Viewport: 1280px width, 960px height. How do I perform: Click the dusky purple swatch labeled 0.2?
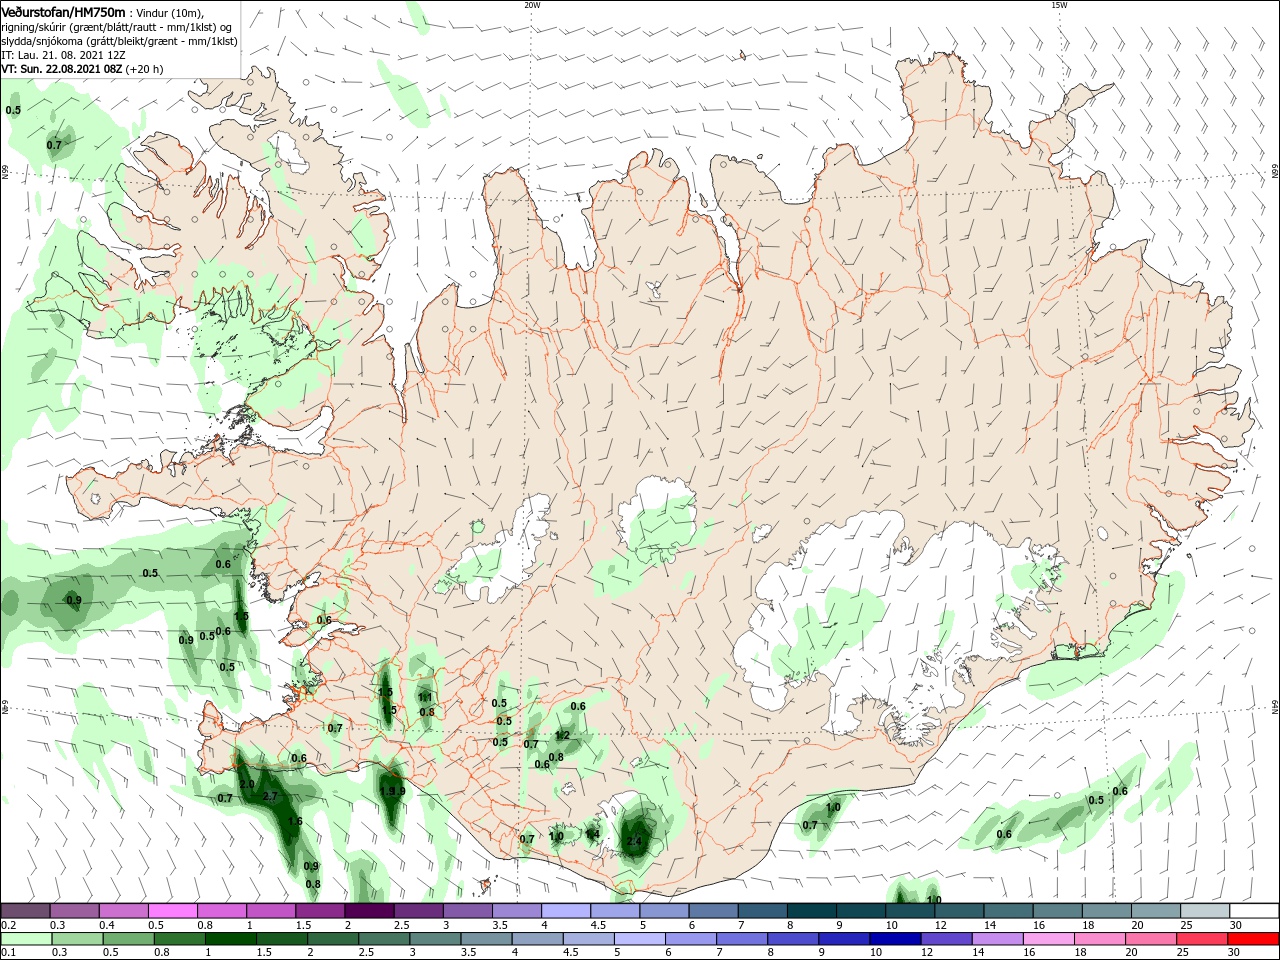(x=25, y=911)
